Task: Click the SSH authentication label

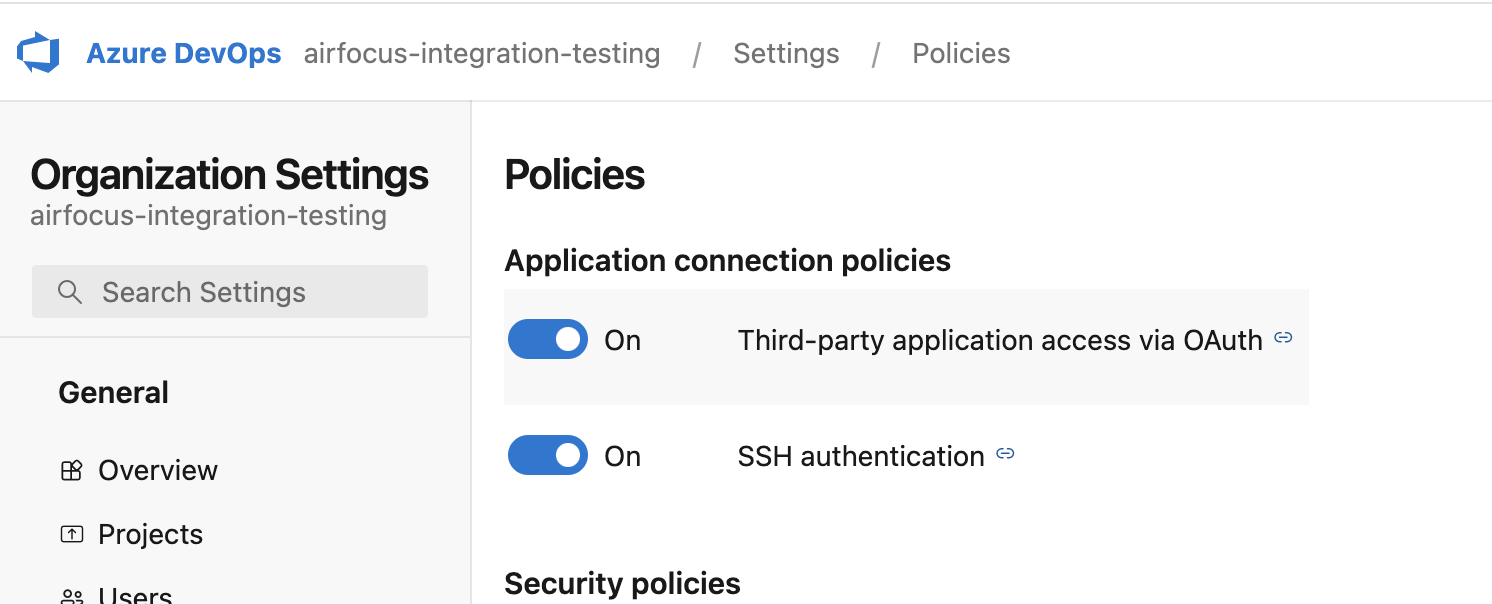Action: (861, 456)
